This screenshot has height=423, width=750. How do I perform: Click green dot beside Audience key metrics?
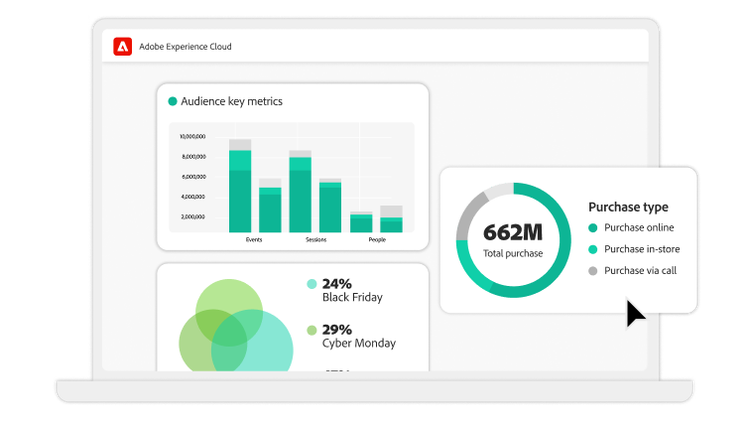[172, 101]
